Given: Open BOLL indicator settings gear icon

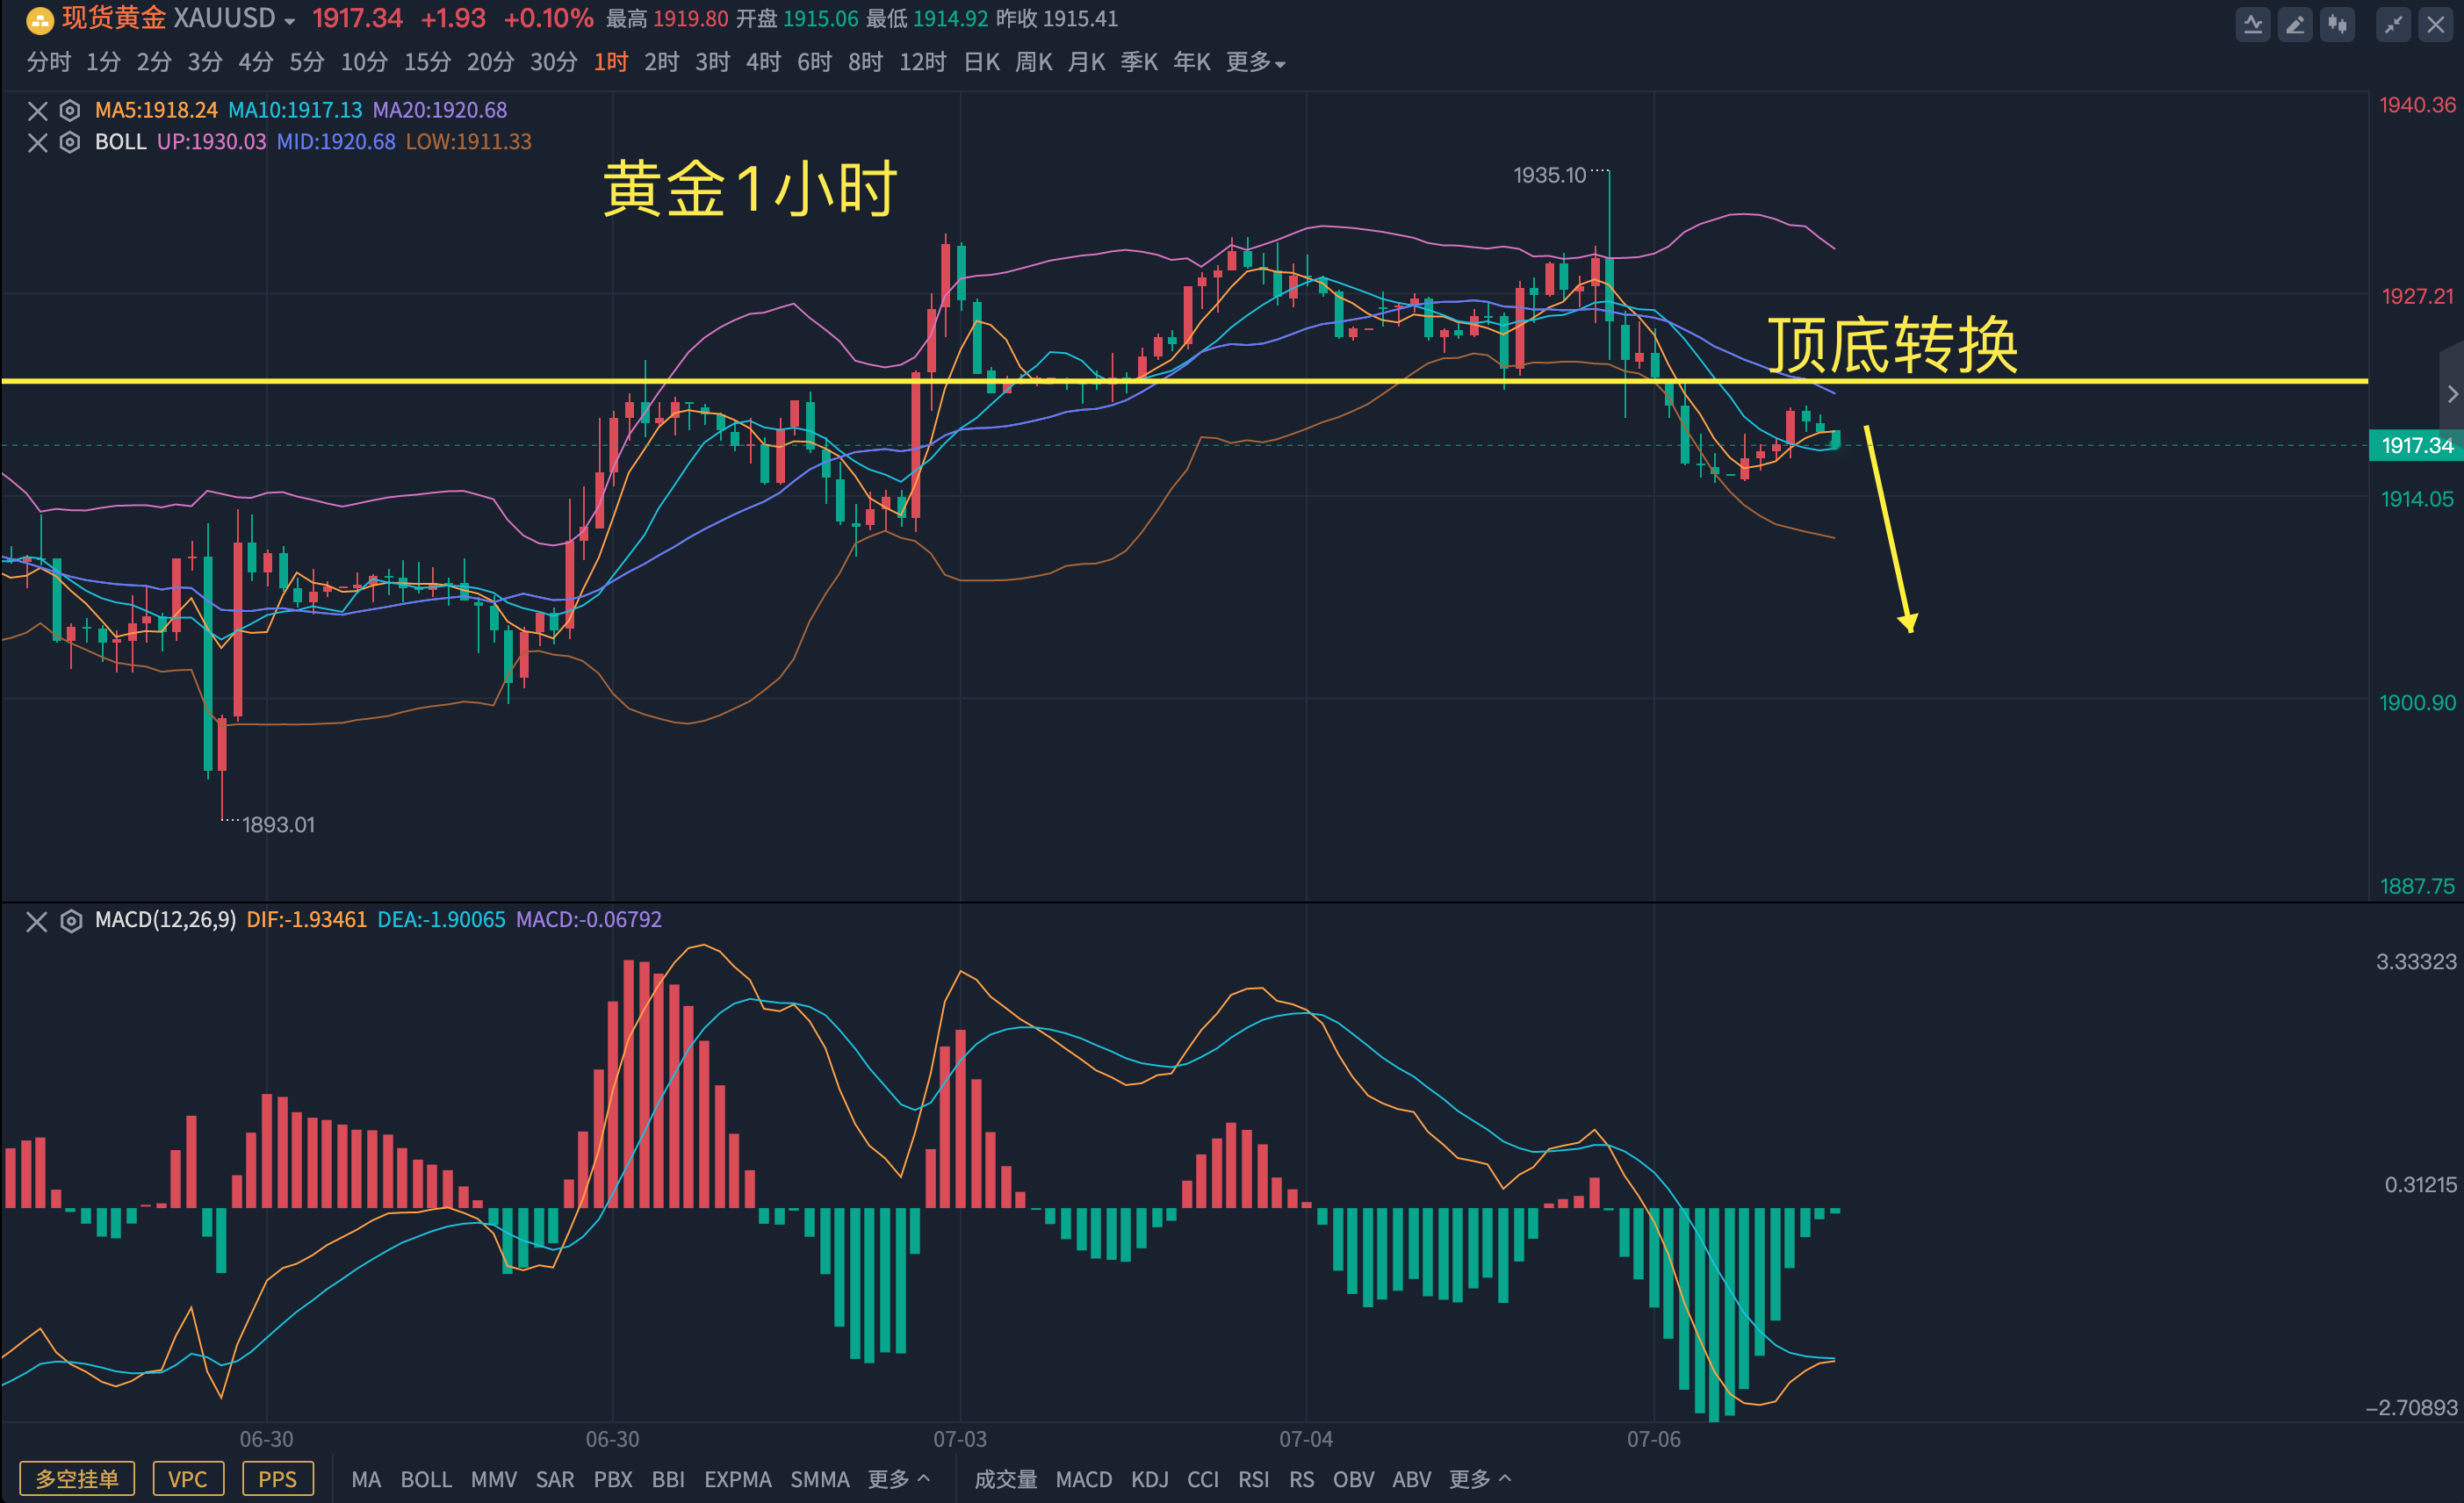Looking at the screenshot, I should (x=70, y=142).
